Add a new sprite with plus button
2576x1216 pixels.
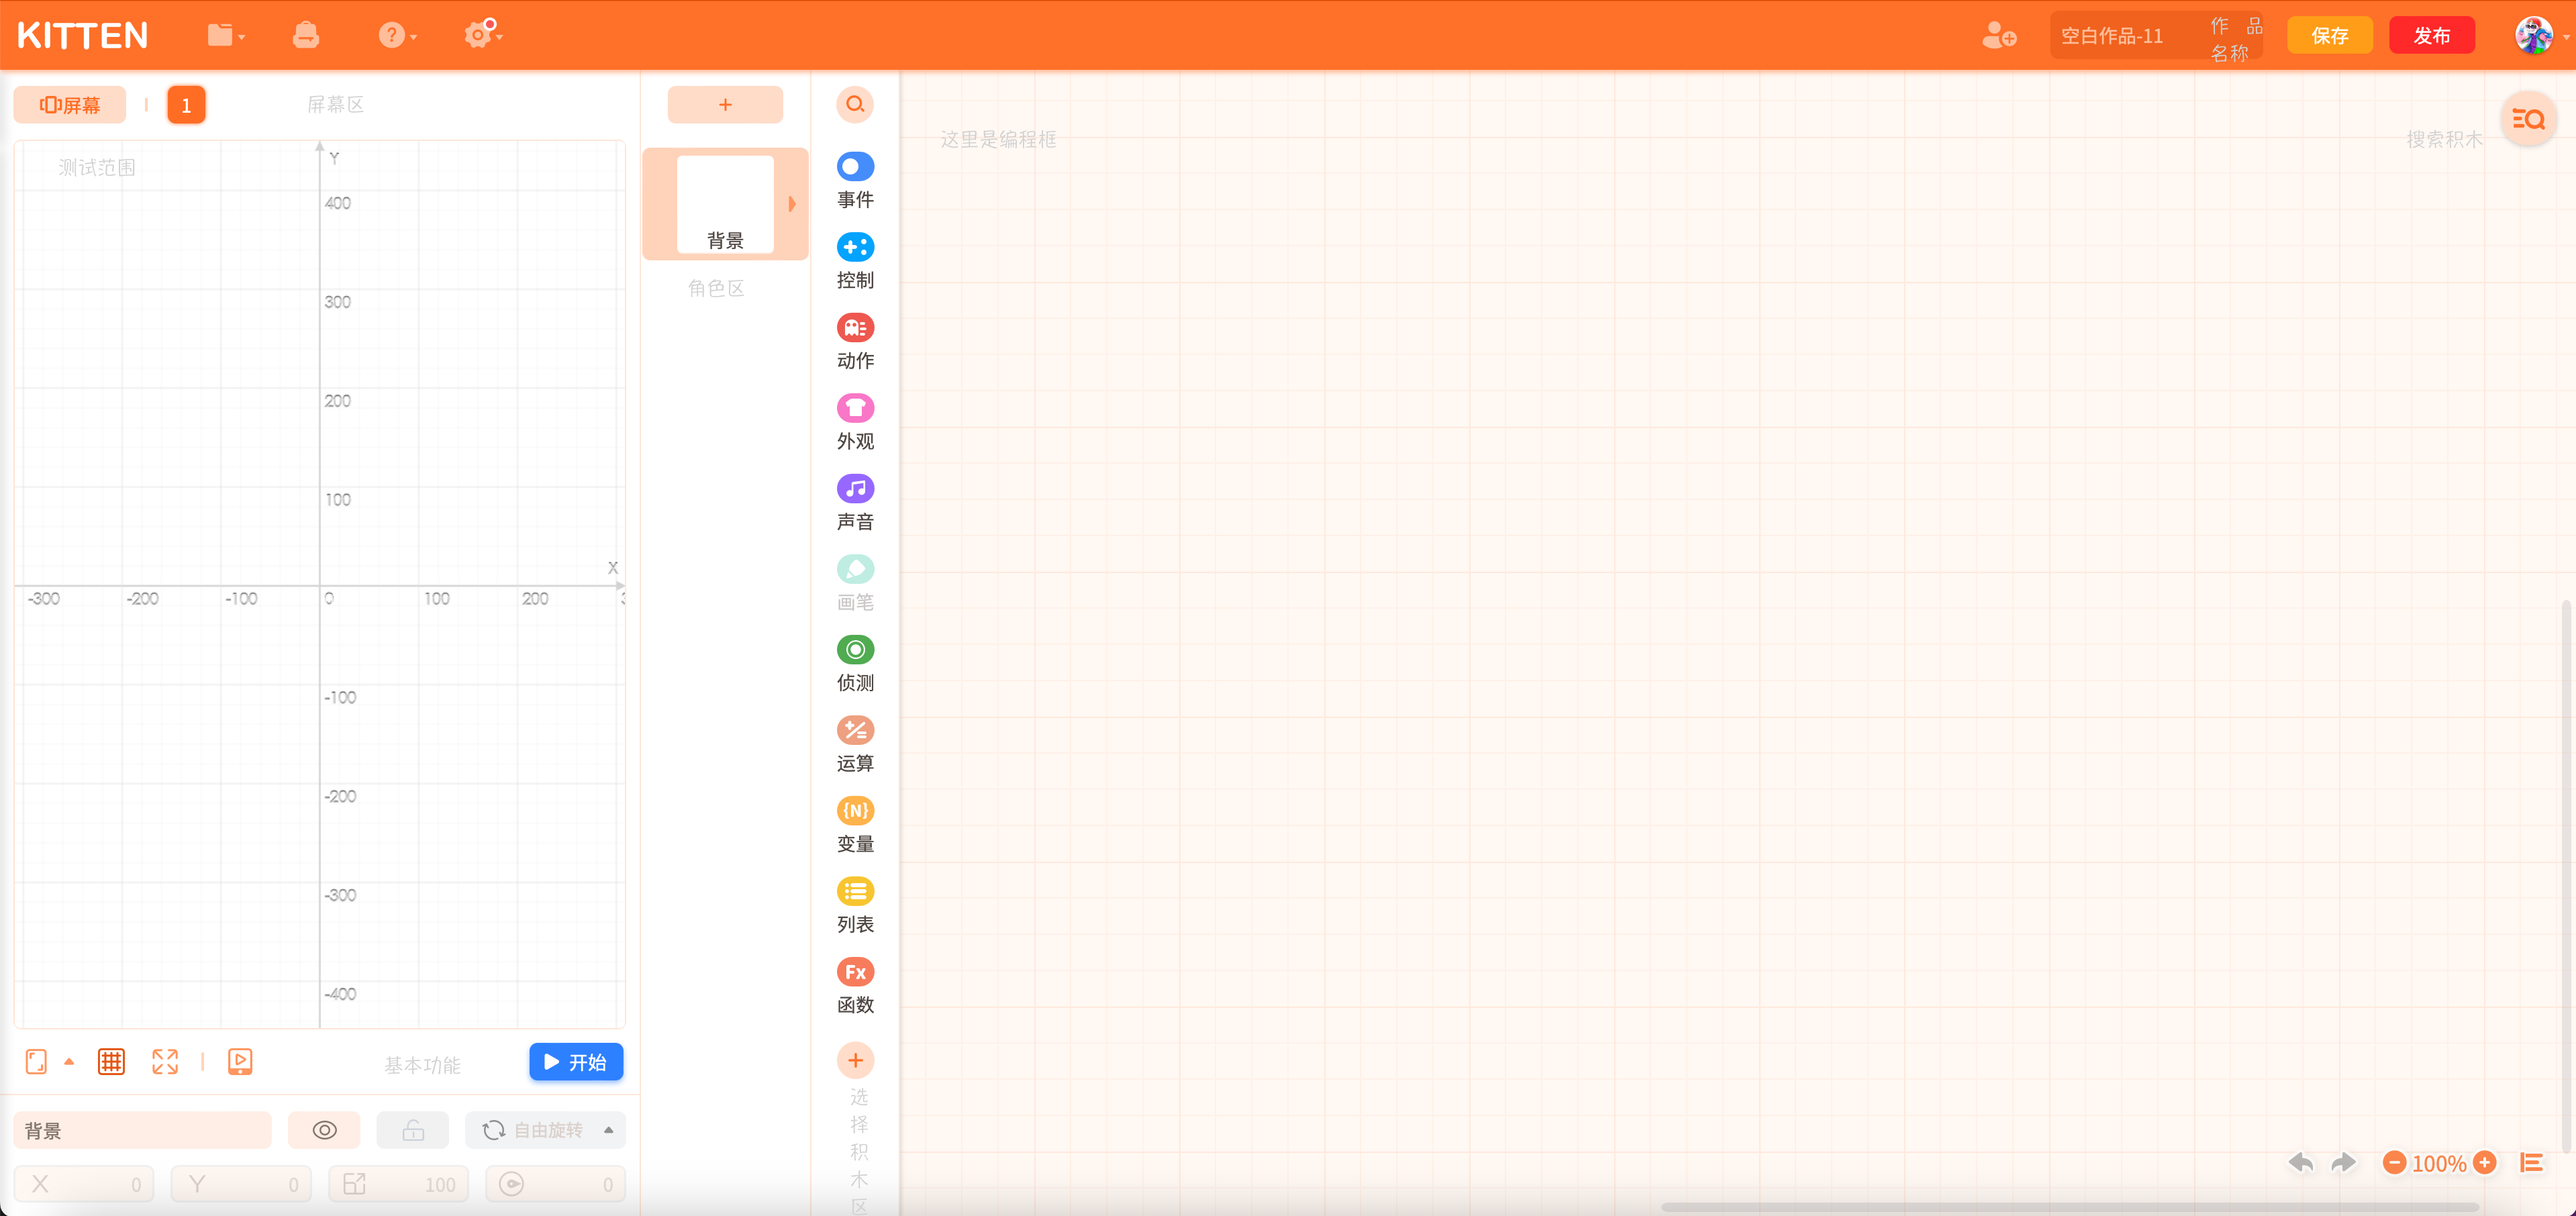tap(725, 104)
